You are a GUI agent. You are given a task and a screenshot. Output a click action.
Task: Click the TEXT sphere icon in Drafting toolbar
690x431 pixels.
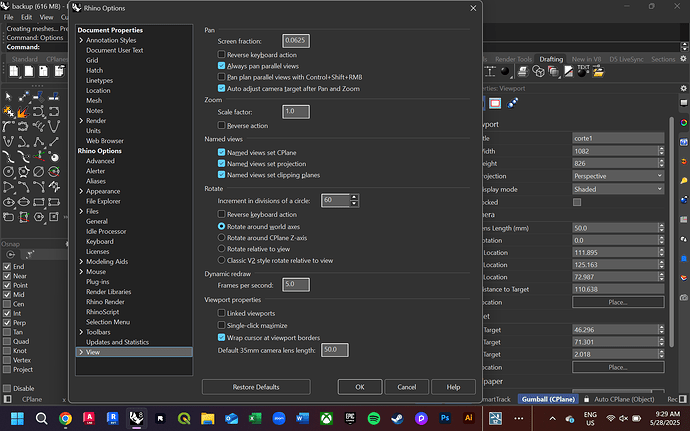[583, 71]
